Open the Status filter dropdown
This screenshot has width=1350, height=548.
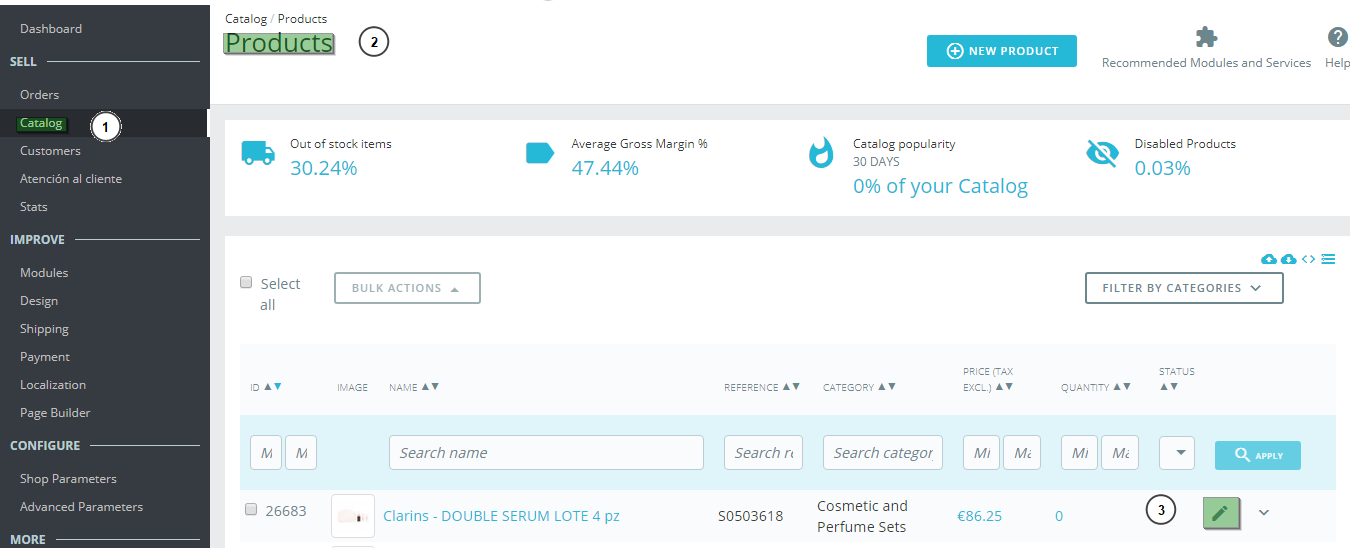coord(1177,453)
